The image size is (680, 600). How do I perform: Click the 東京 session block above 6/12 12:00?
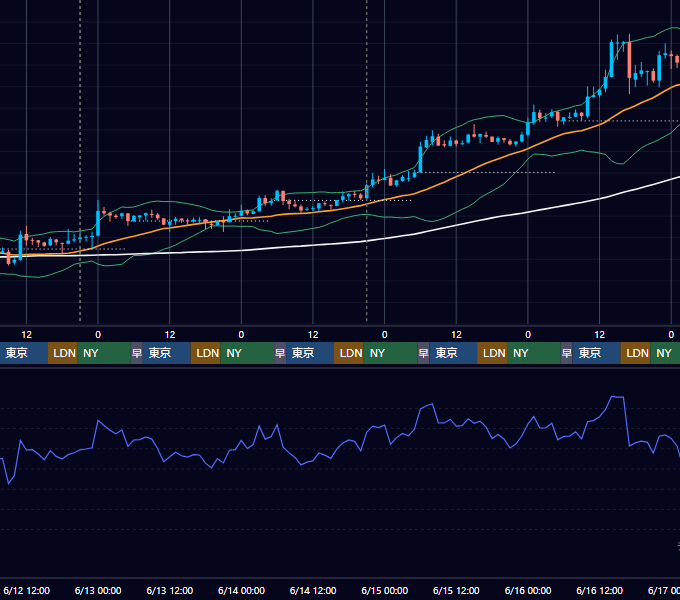23,353
